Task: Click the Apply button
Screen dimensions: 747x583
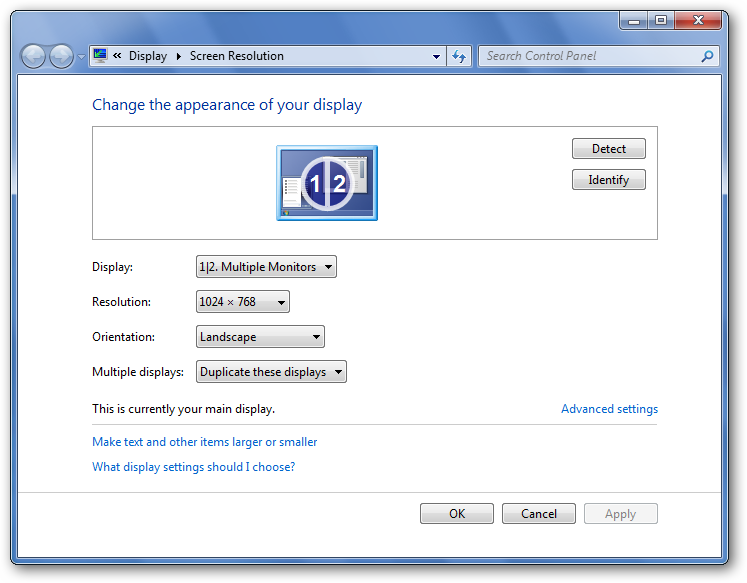Action: (621, 513)
